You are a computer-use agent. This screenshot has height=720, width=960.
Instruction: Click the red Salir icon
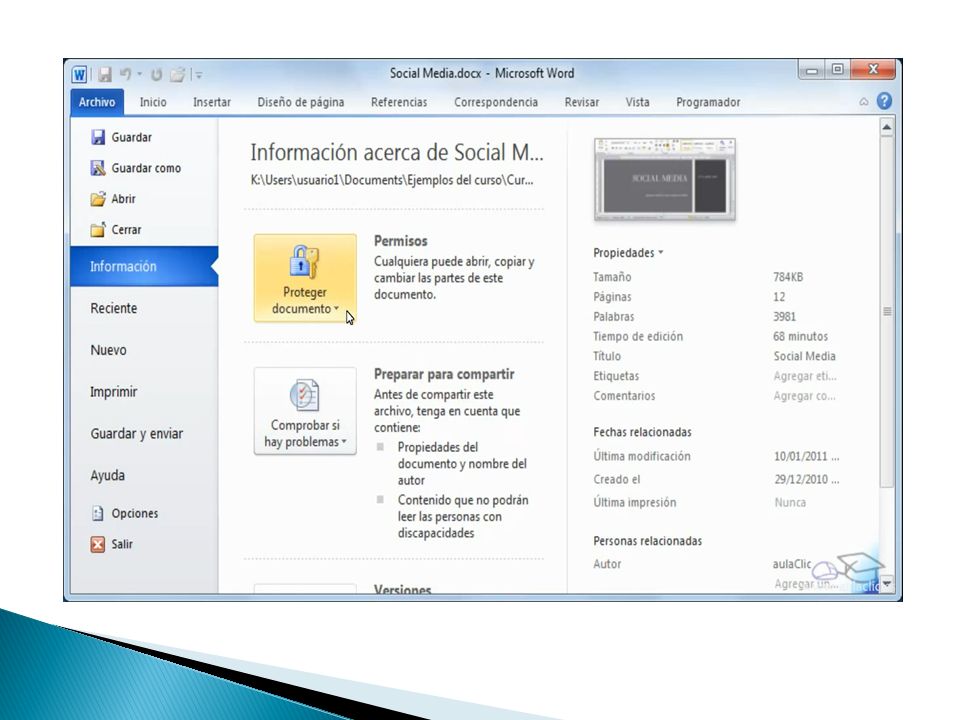[x=97, y=544]
